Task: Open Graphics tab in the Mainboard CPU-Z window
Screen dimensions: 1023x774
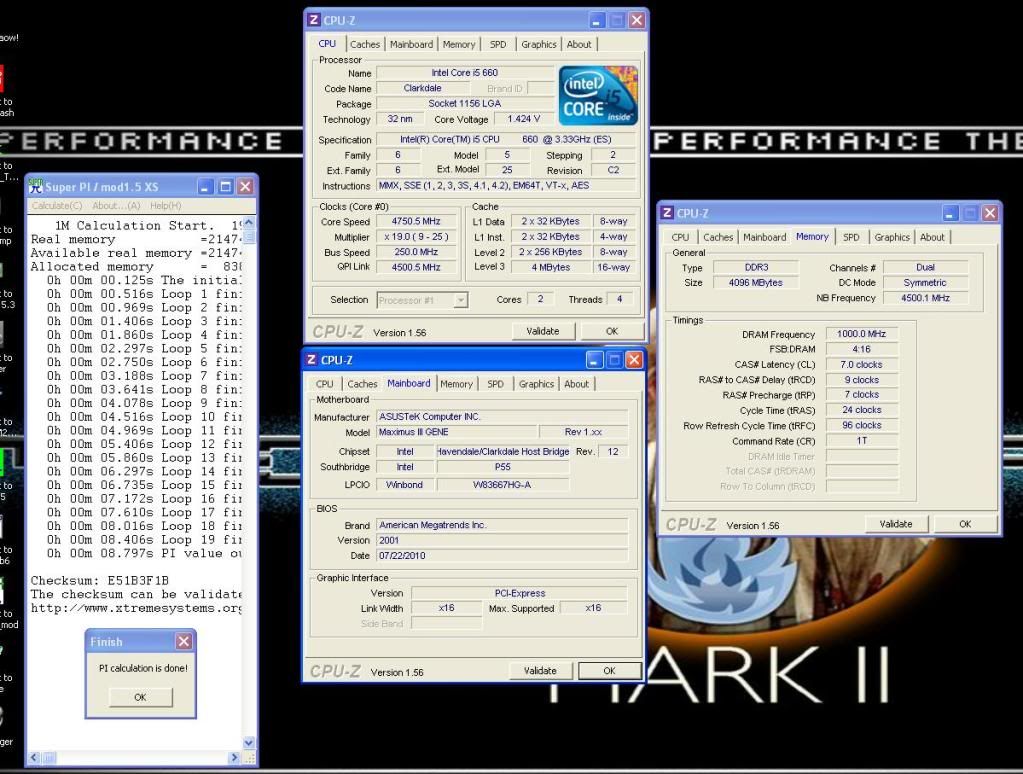Action: (536, 384)
